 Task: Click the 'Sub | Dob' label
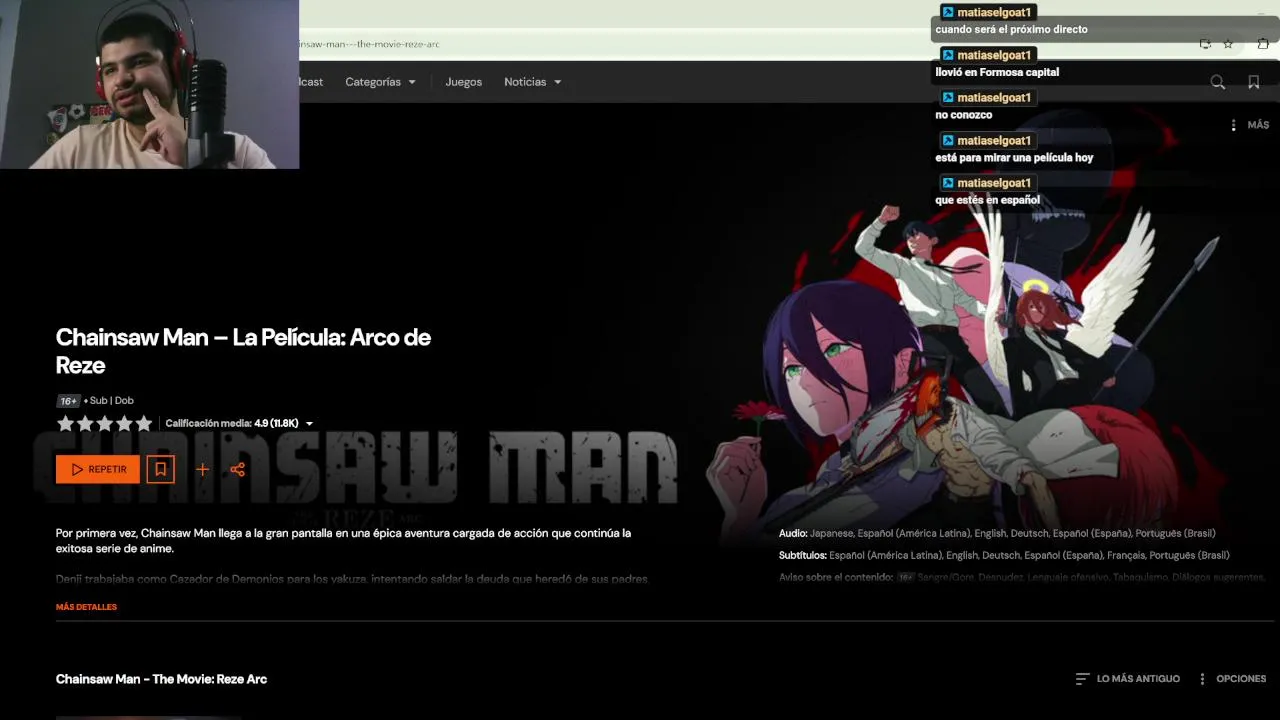click(112, 401)
